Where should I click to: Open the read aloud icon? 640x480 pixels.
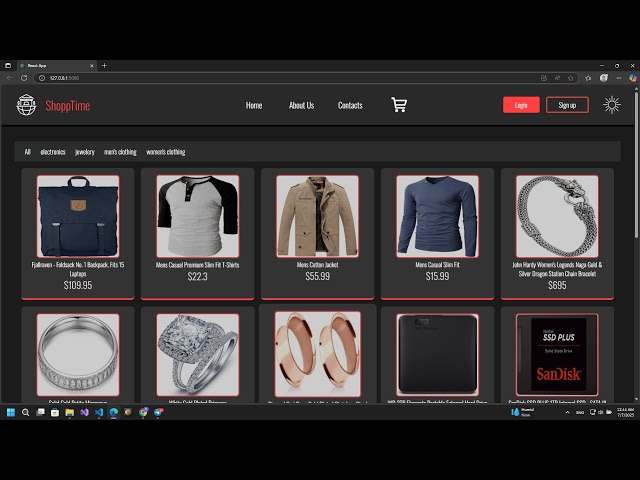coord(557,78)
